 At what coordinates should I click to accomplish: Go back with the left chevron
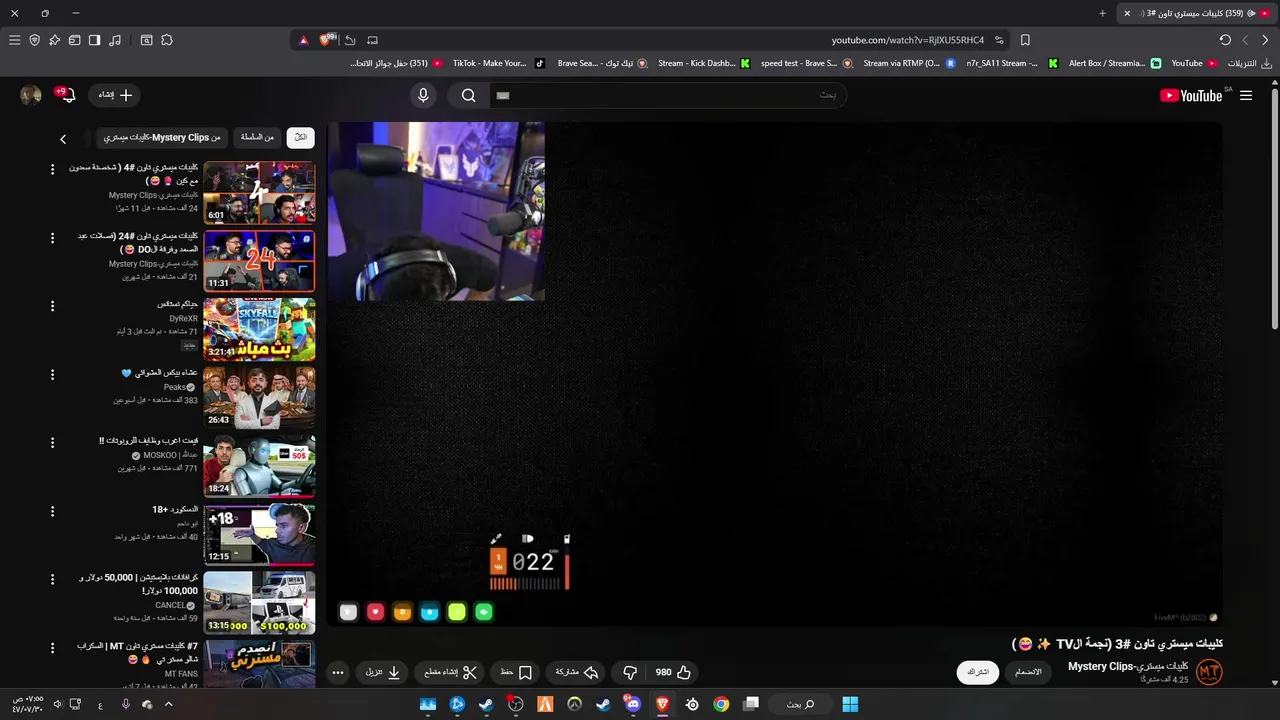(1245, 40)
